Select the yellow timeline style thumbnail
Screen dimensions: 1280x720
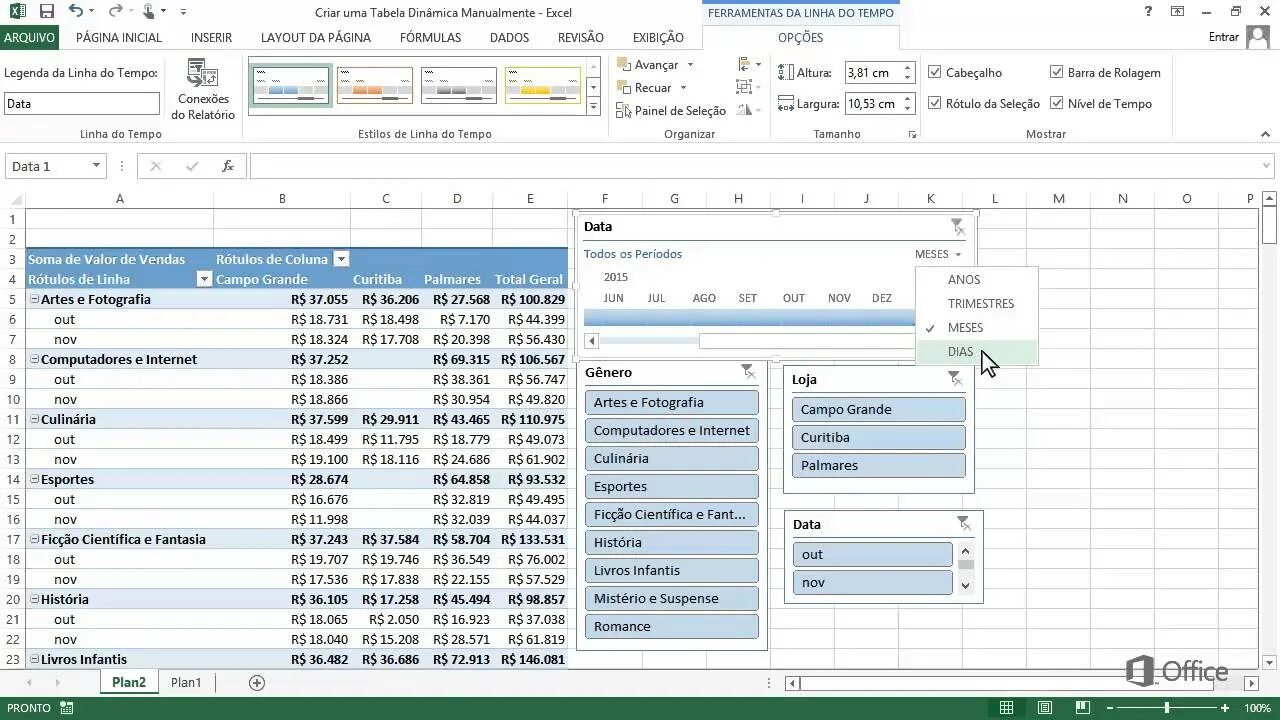[543, 86]
